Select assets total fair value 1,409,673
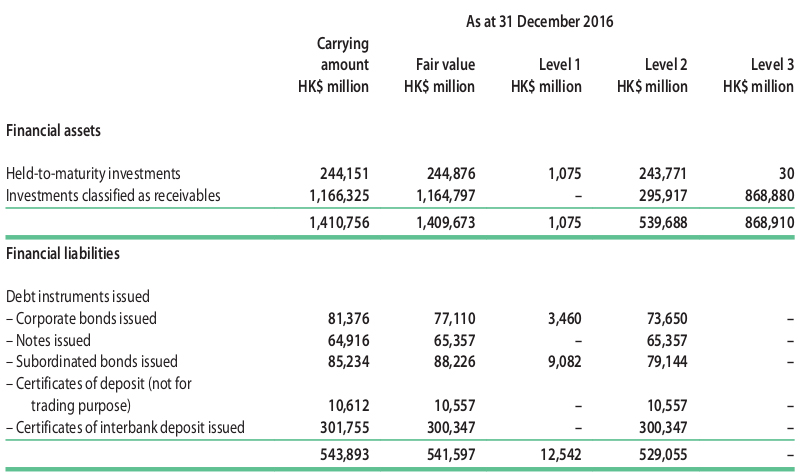 [x=445, y=223]
